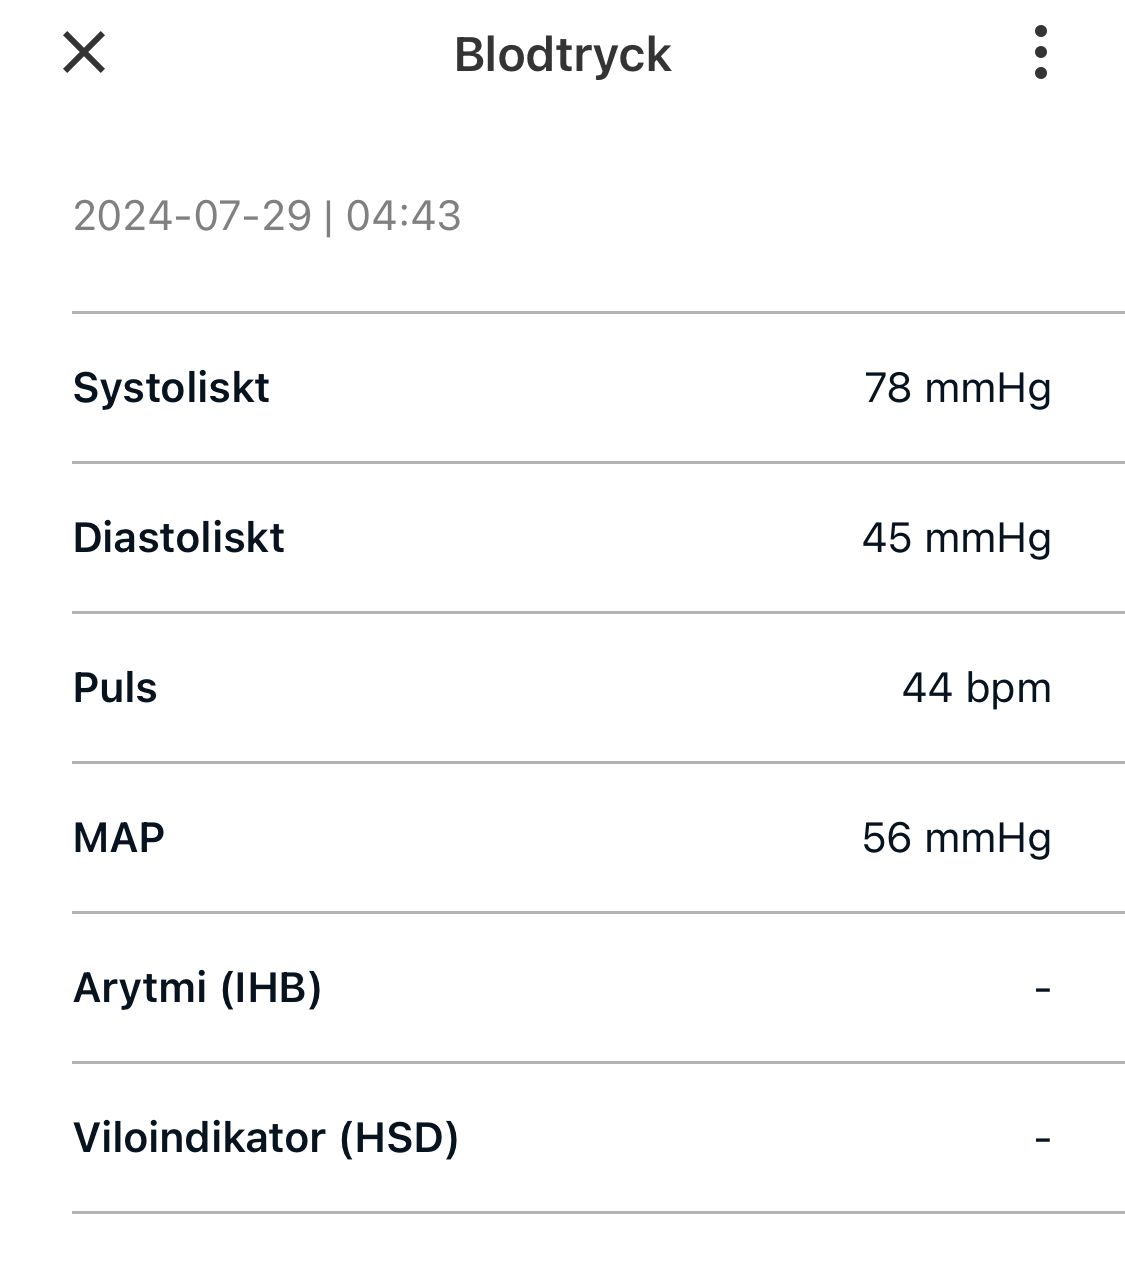Image resolution: width=1125 pixels, height=1281 pixels.
Task: Select the 45 mmHg diastolic value
Action: pyautogui.click(x=956, y=538)
